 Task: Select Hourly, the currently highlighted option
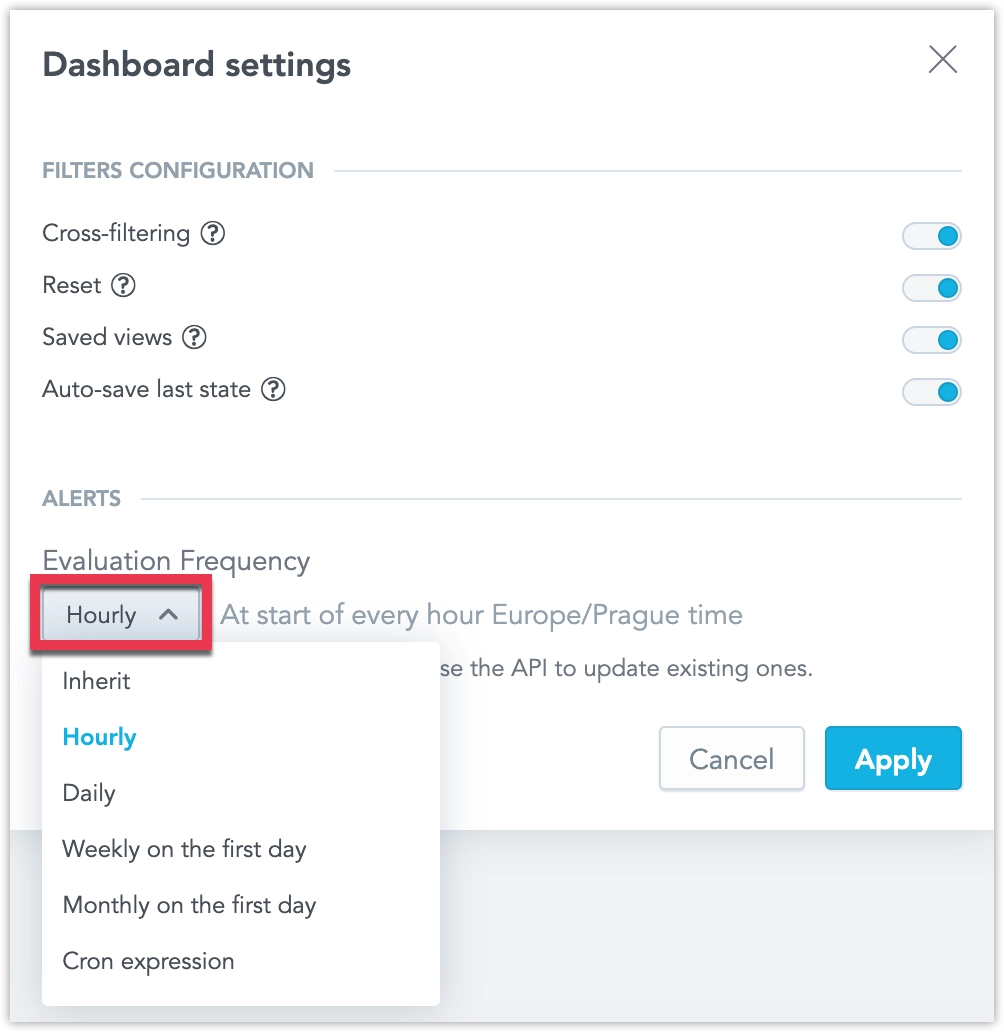(98, 737)
